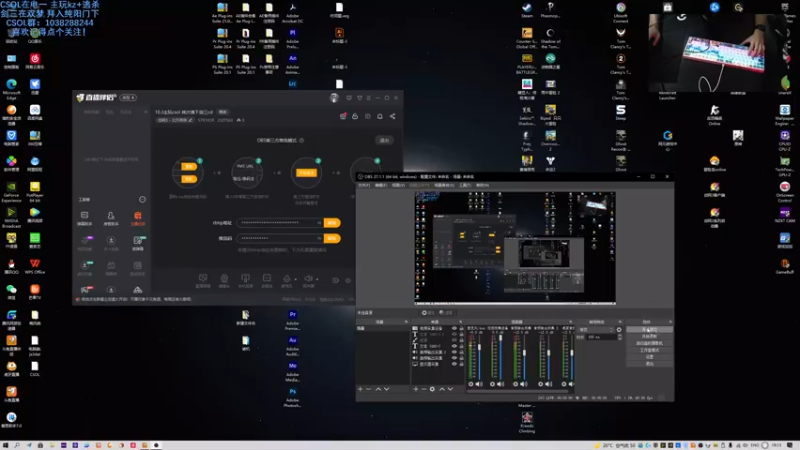800x450 pixels.
Task: Open microphone dropdown arrow in streaming app toolbar
Action: [x=295, y=279]
